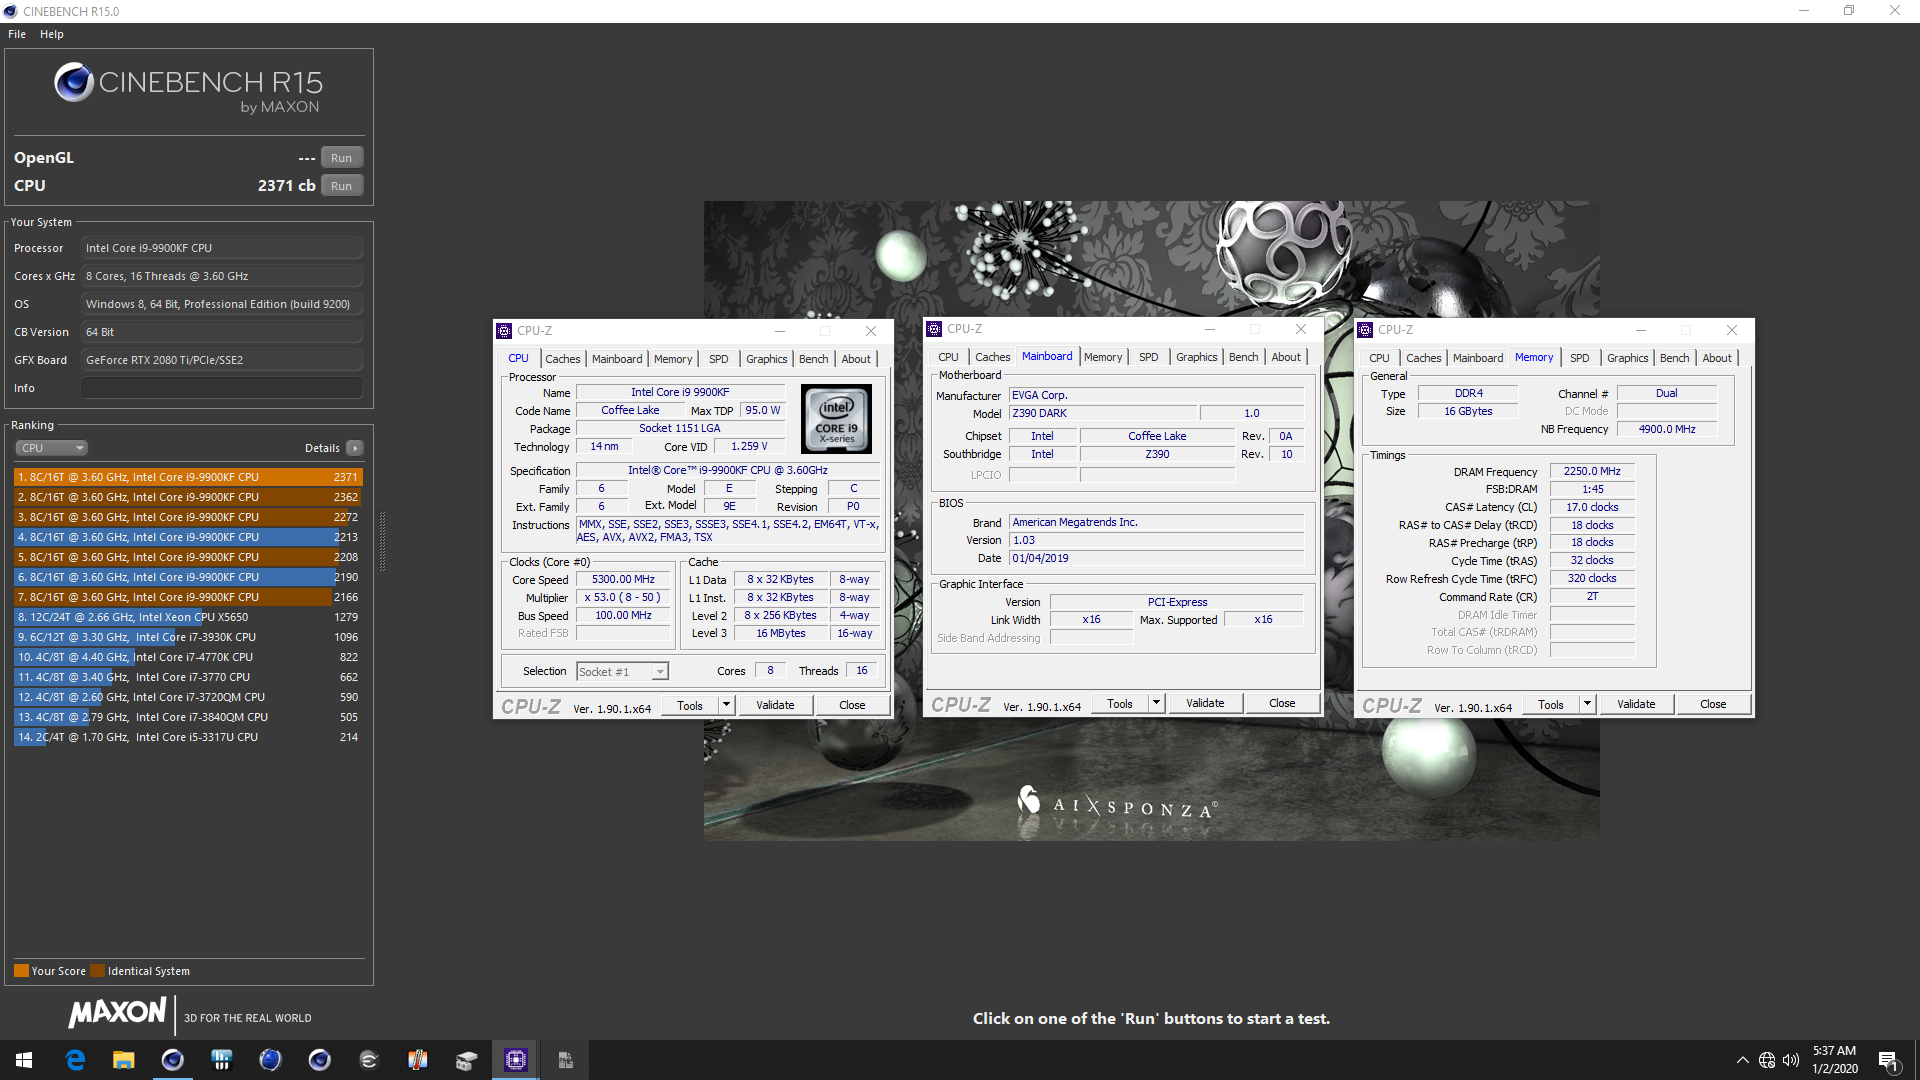Image resolution: width=1920 pixels, height=1080 pixels.
Task: Open Bench tab in first CPU-Z window
Action: (814, 359)
